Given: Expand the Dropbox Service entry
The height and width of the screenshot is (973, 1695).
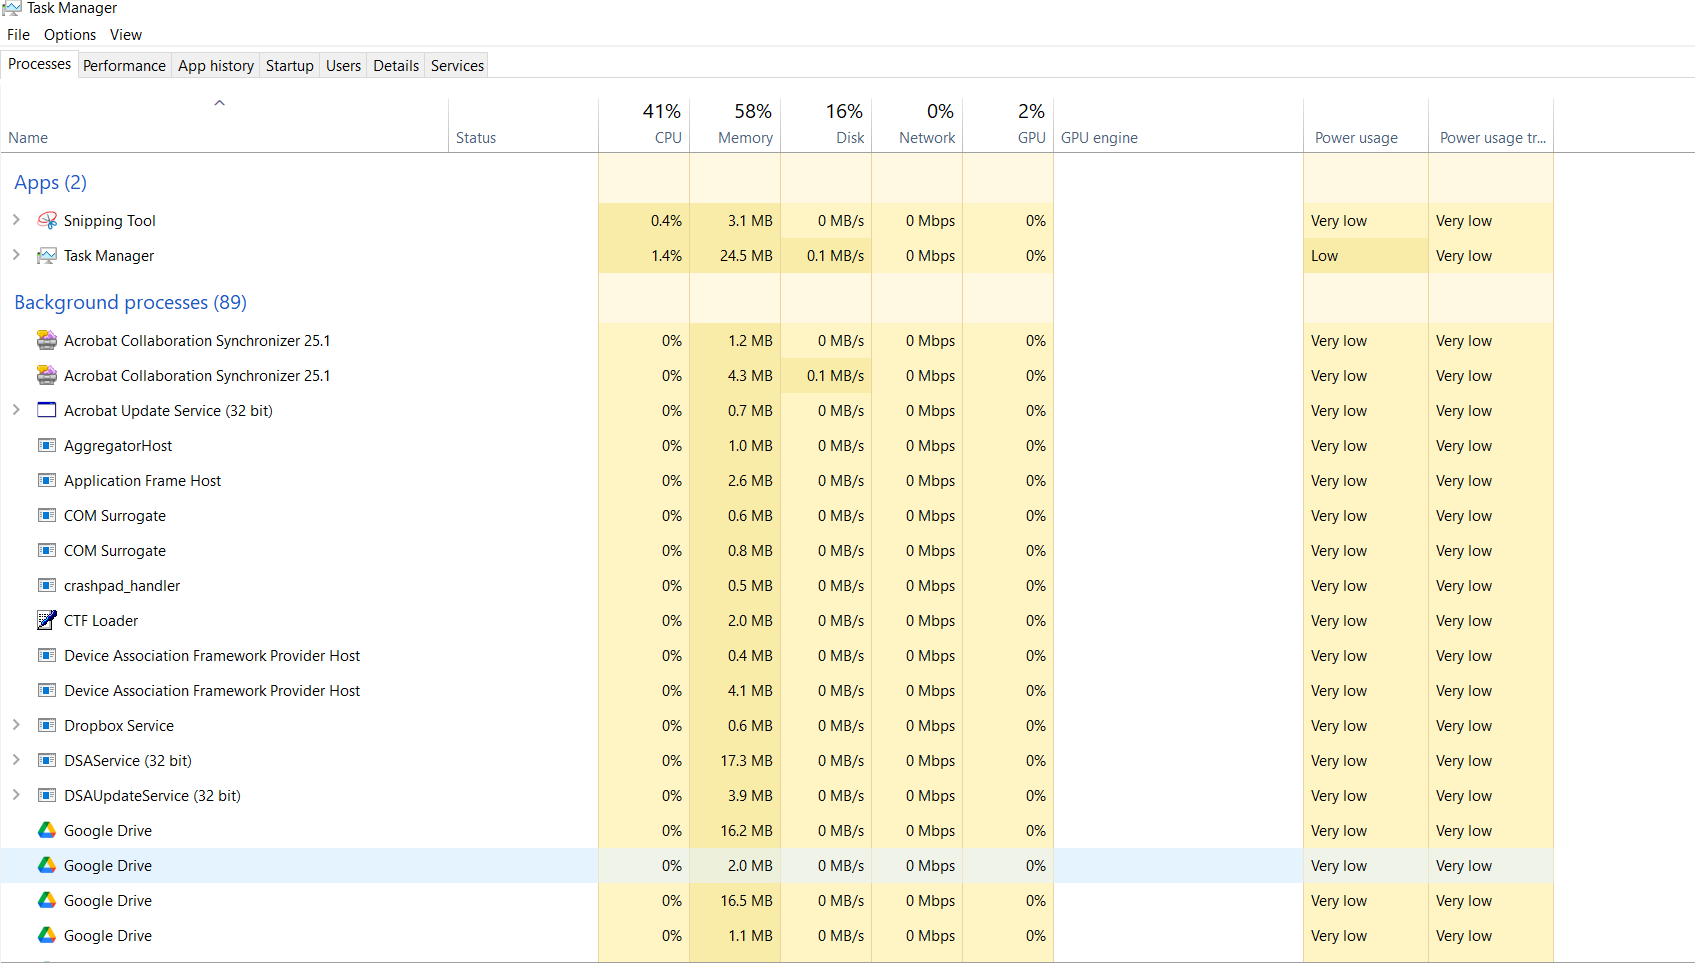Looking at the screenshot, I should 16,725.
